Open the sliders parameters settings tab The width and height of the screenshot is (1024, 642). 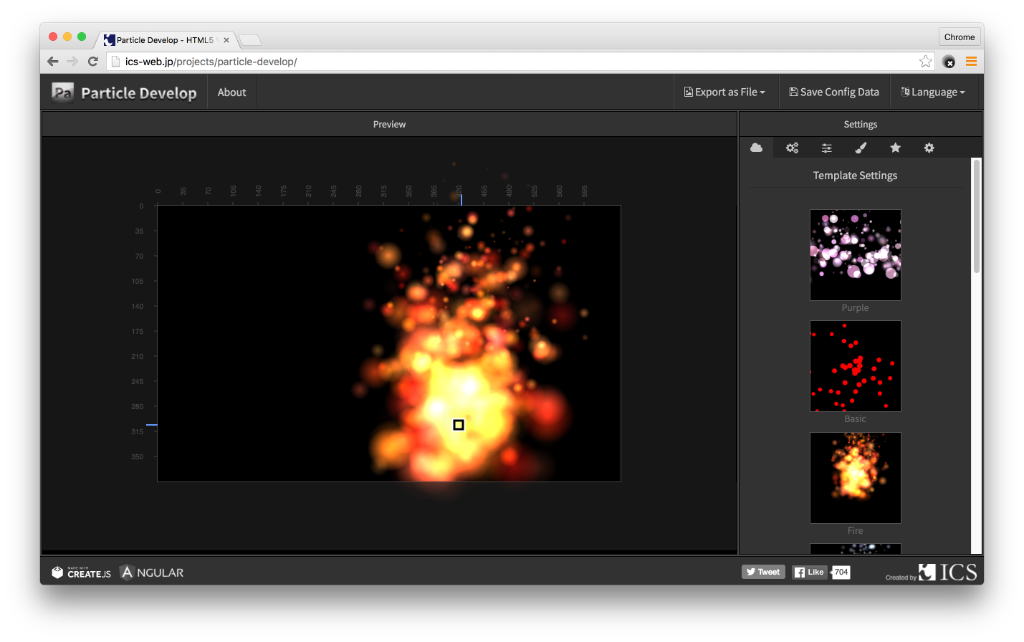pos(826,148)
